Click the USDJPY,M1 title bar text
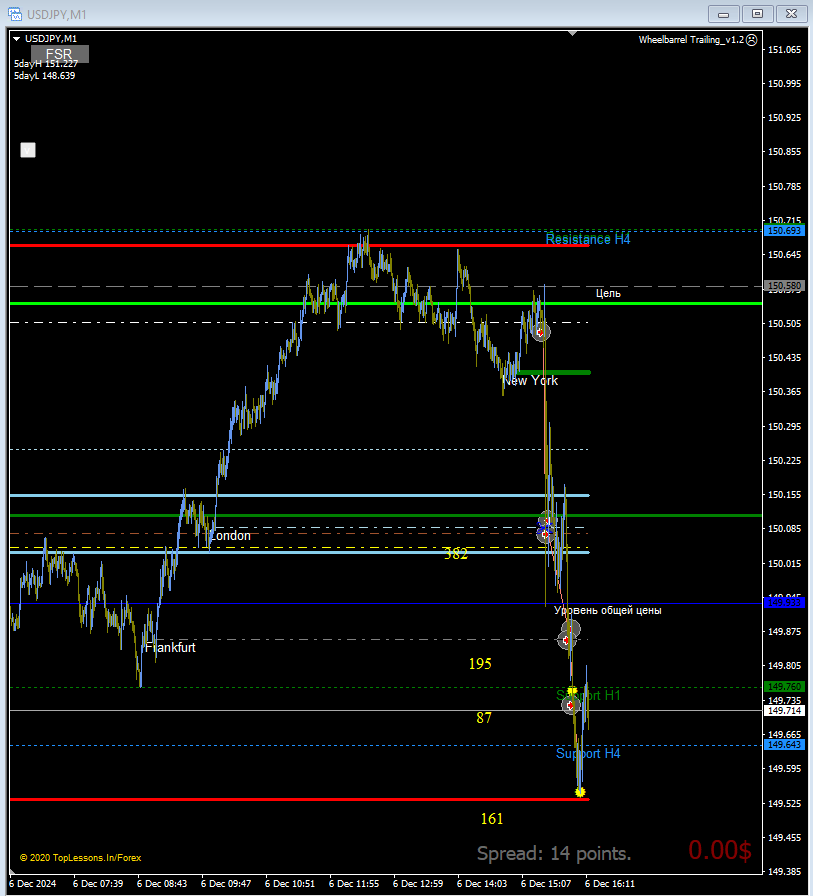The width and height of the screenshot is (813, 896). [57, 14]
